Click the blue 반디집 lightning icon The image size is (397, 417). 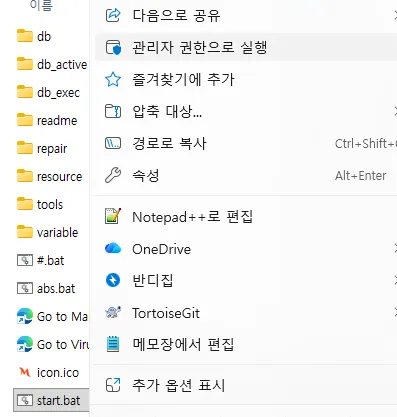pos(113,280)
